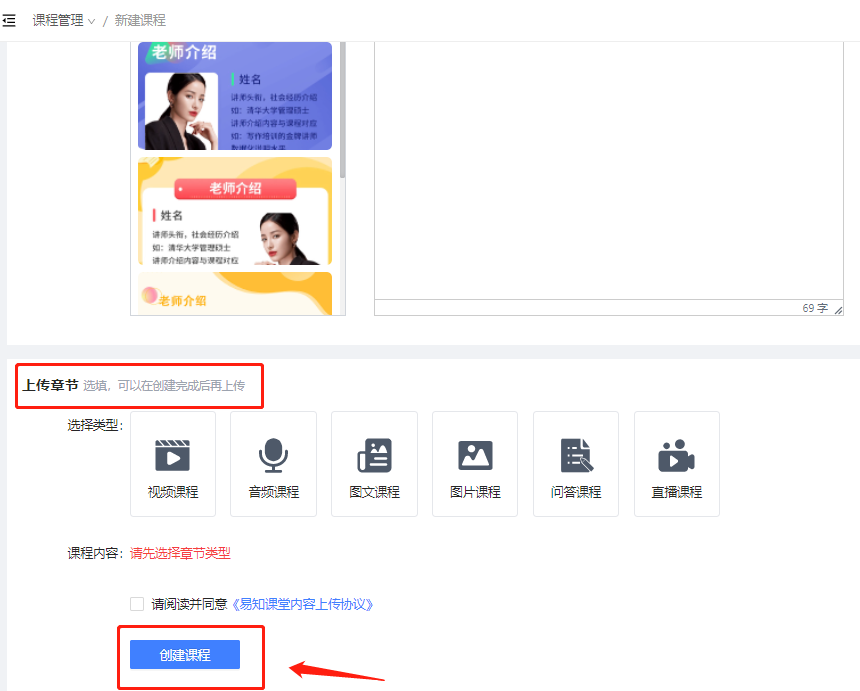Open the 《易知课堂内容上传协议》 link

point(303,604)
